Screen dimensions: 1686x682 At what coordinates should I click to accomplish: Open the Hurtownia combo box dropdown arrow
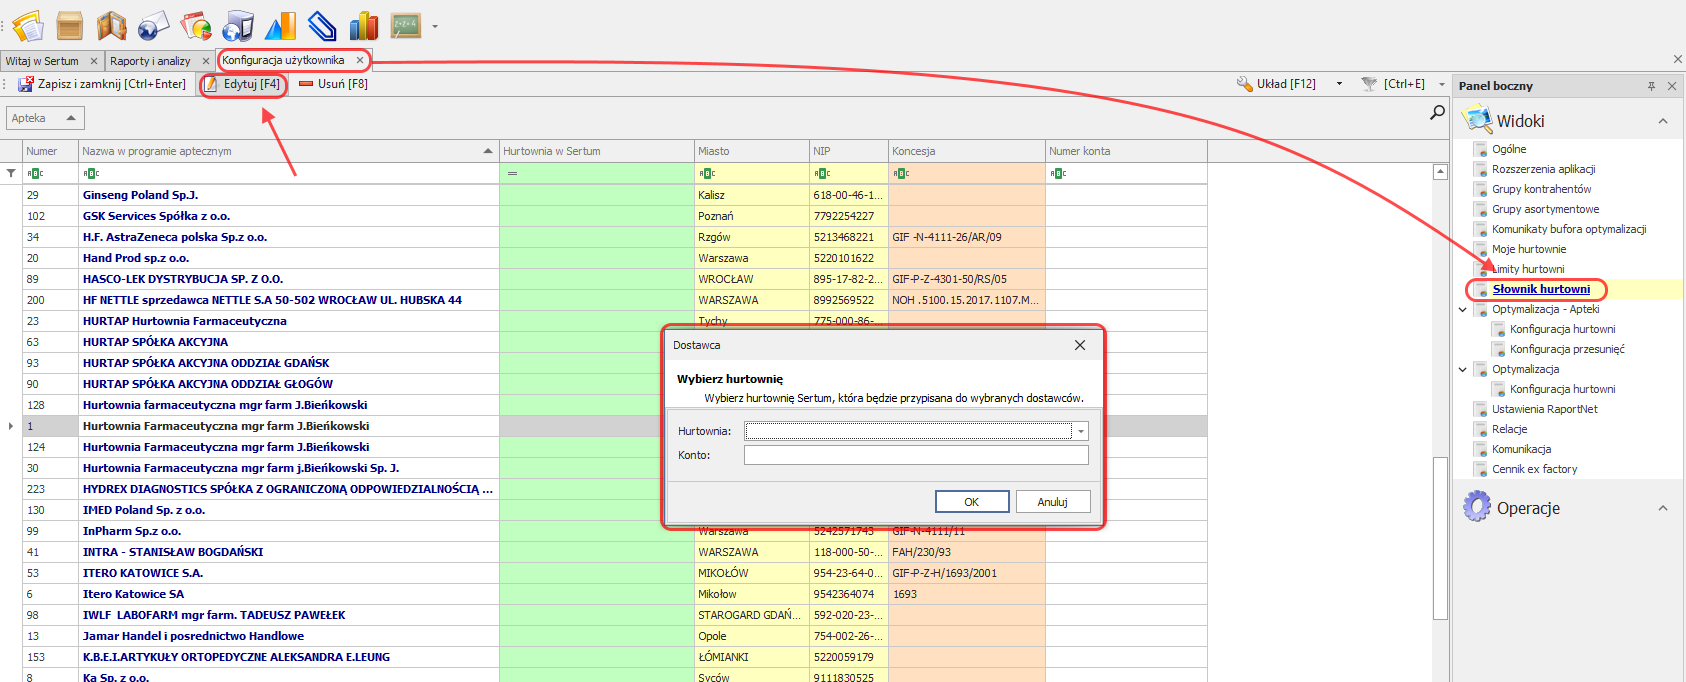pyautogui.click(x=1080, y=431)
